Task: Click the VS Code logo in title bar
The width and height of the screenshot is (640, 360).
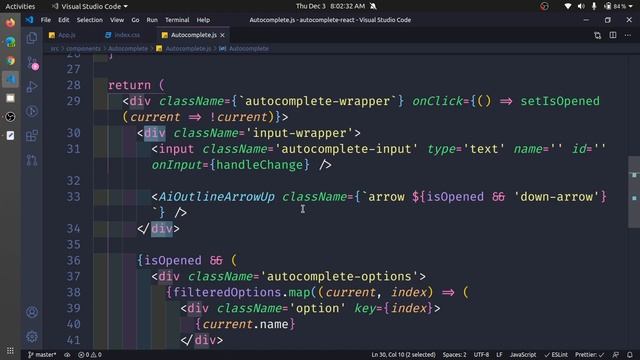Action: 29,20
